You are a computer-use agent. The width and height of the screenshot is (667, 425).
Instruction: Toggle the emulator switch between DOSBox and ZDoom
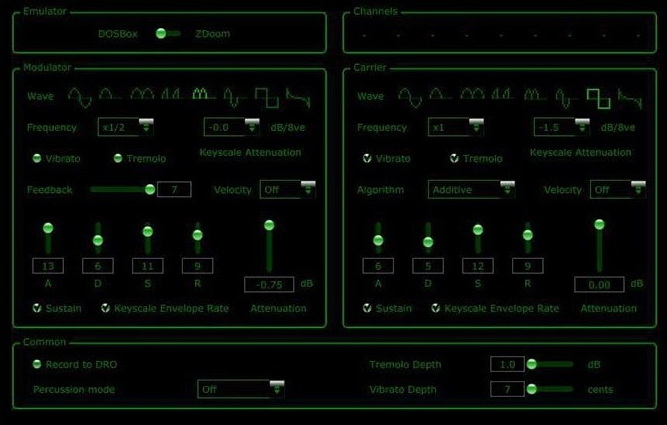[166, 34]
